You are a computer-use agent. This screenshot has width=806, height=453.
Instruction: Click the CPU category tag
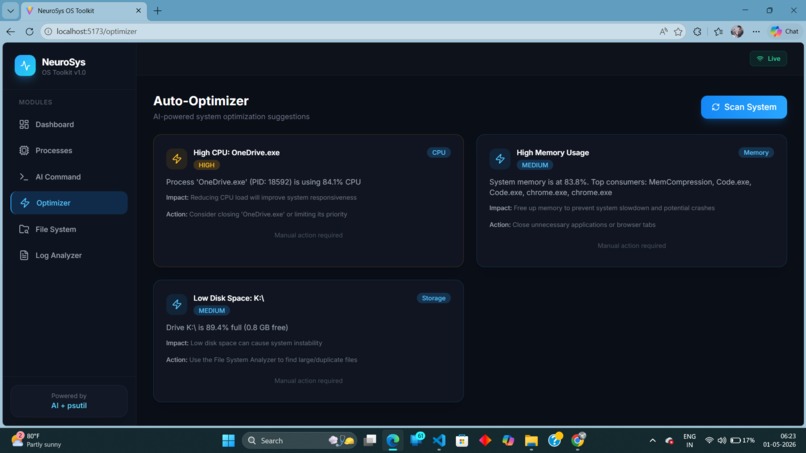point(438,153)
